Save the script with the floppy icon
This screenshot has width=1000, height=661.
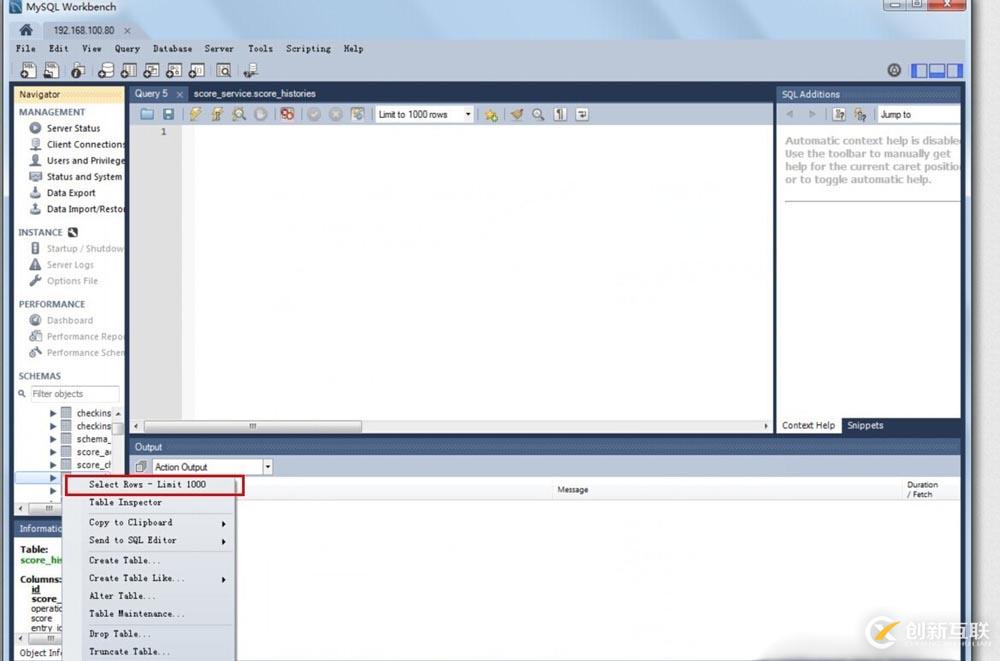pyautogui.click(x=168, y=114)
